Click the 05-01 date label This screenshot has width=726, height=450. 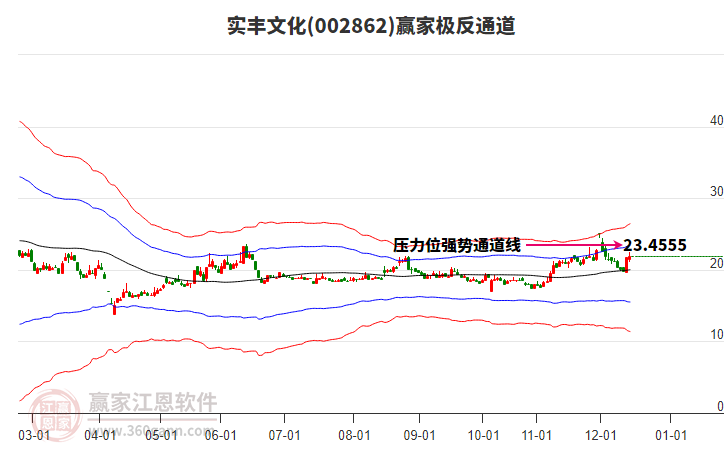click(161, 436)
